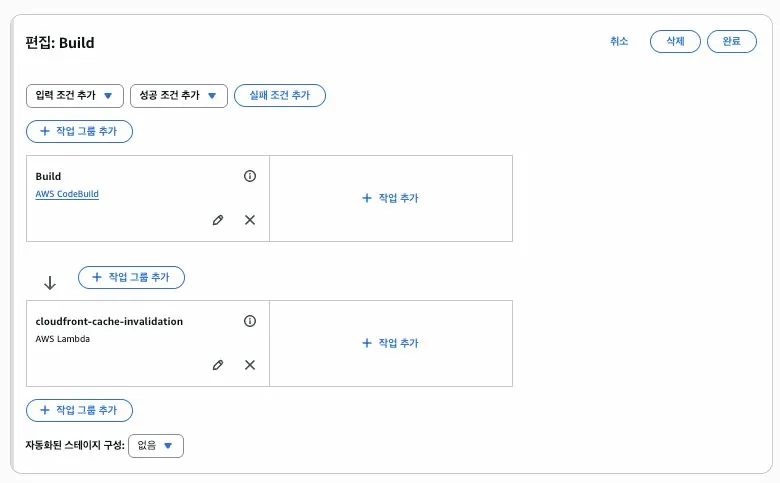Edit the Build action with pencil icon
This screenshot has width=780, height=483.
[218, 220]
